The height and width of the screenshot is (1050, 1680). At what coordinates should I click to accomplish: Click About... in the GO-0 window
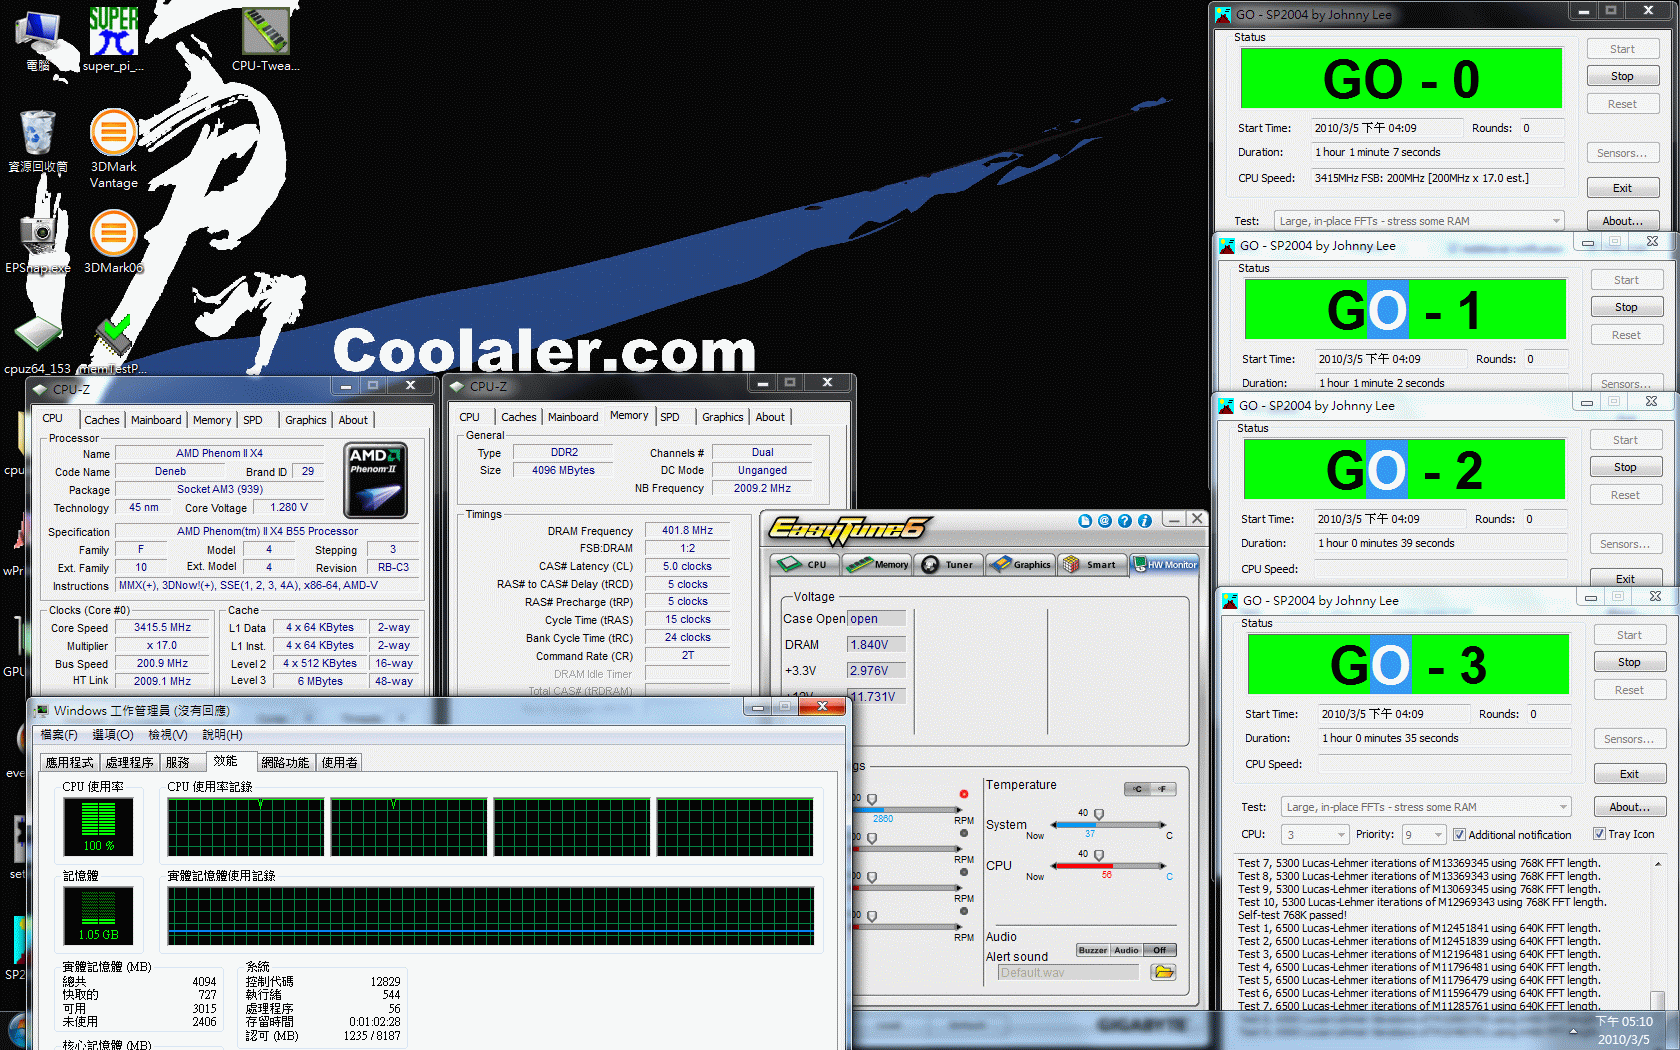coord(1622,221)
